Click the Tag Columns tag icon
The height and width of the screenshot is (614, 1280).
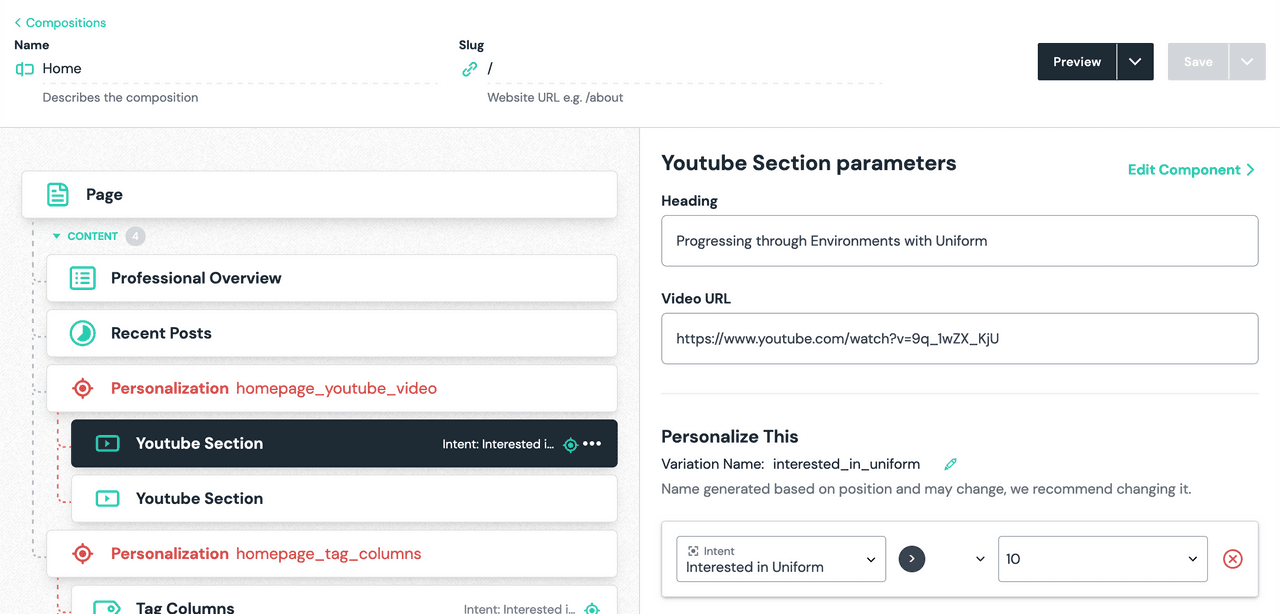[x=107, y=607]
